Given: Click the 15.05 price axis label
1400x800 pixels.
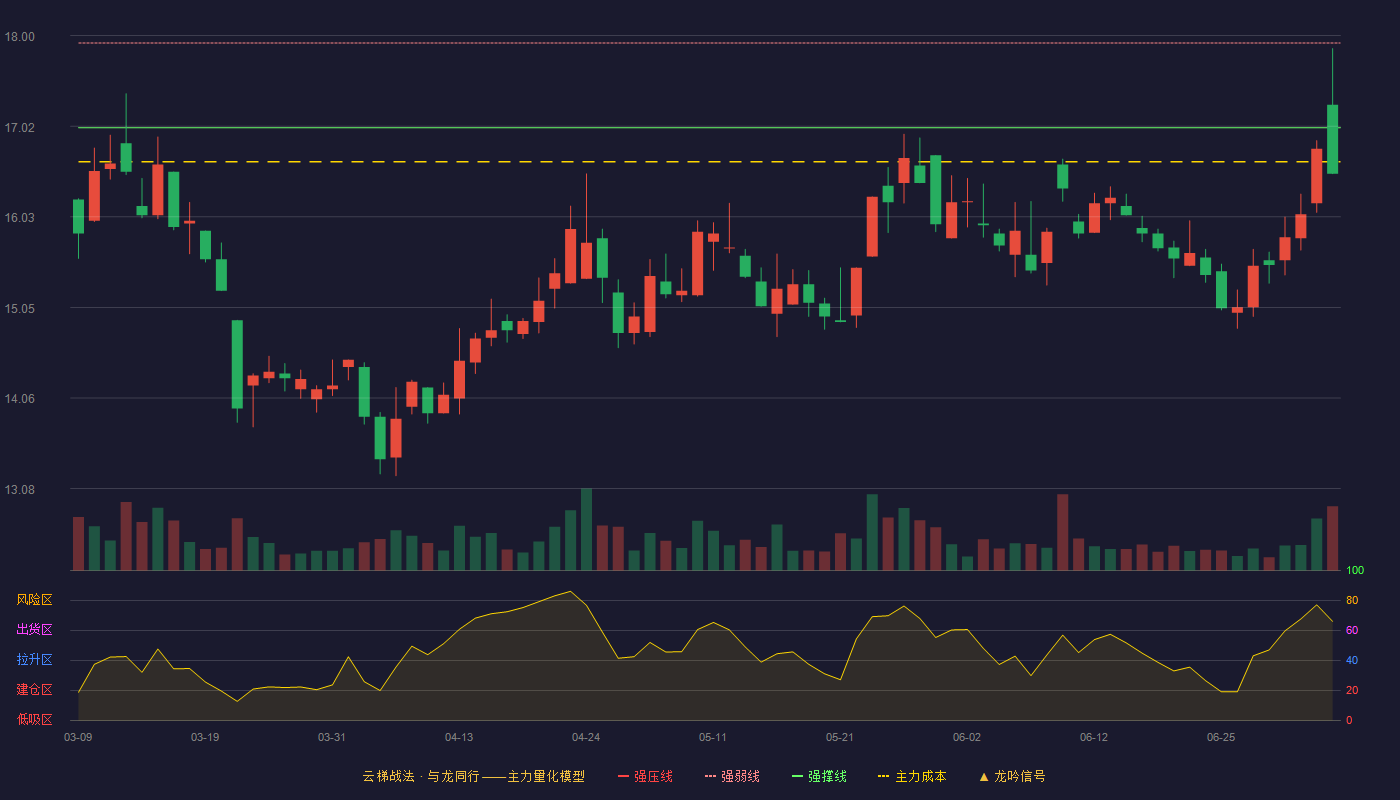Looking at the screenshot, I should [x=19, y=309].
